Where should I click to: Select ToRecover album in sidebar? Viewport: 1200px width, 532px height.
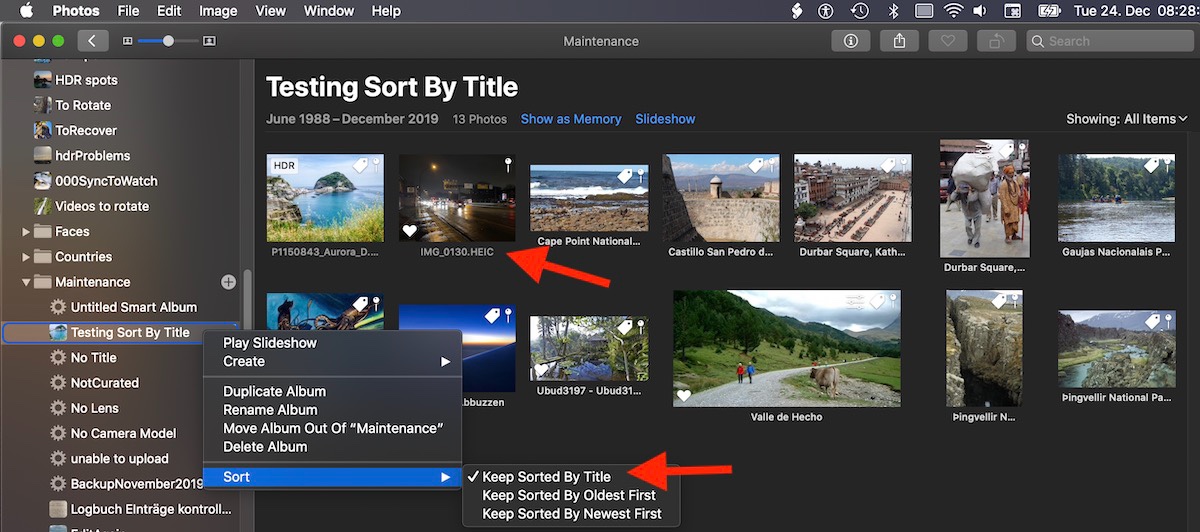click(x=86, y=130)
